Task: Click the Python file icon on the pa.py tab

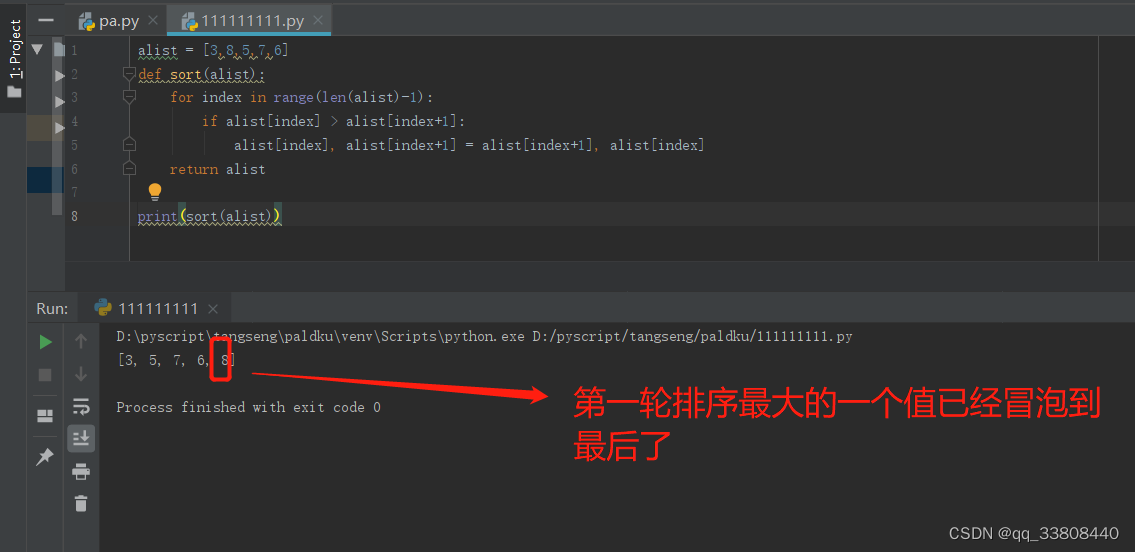Action: pyautogui.click(x=87, y=21)
